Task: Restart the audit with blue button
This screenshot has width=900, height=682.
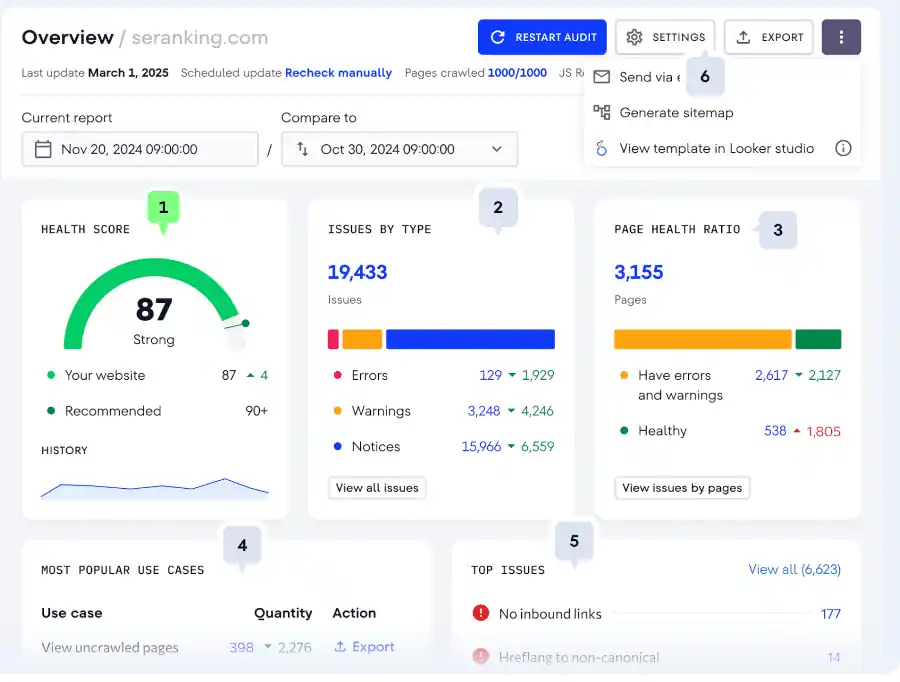Action: pos(542,37)
